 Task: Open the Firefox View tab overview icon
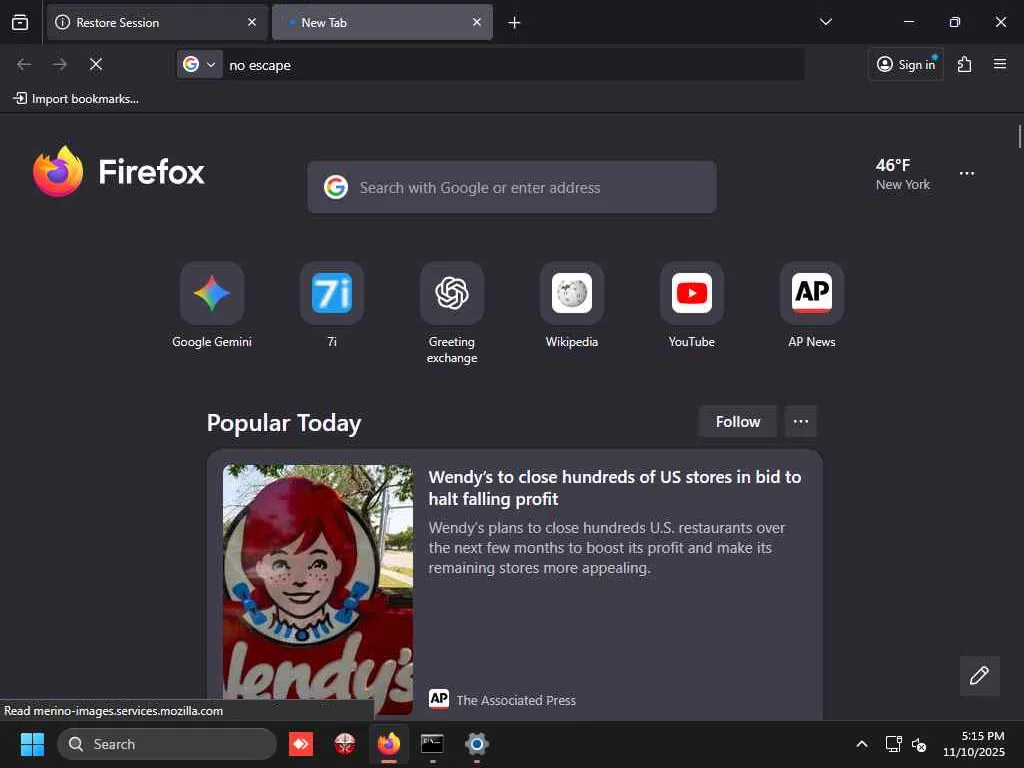coord(20,22)
